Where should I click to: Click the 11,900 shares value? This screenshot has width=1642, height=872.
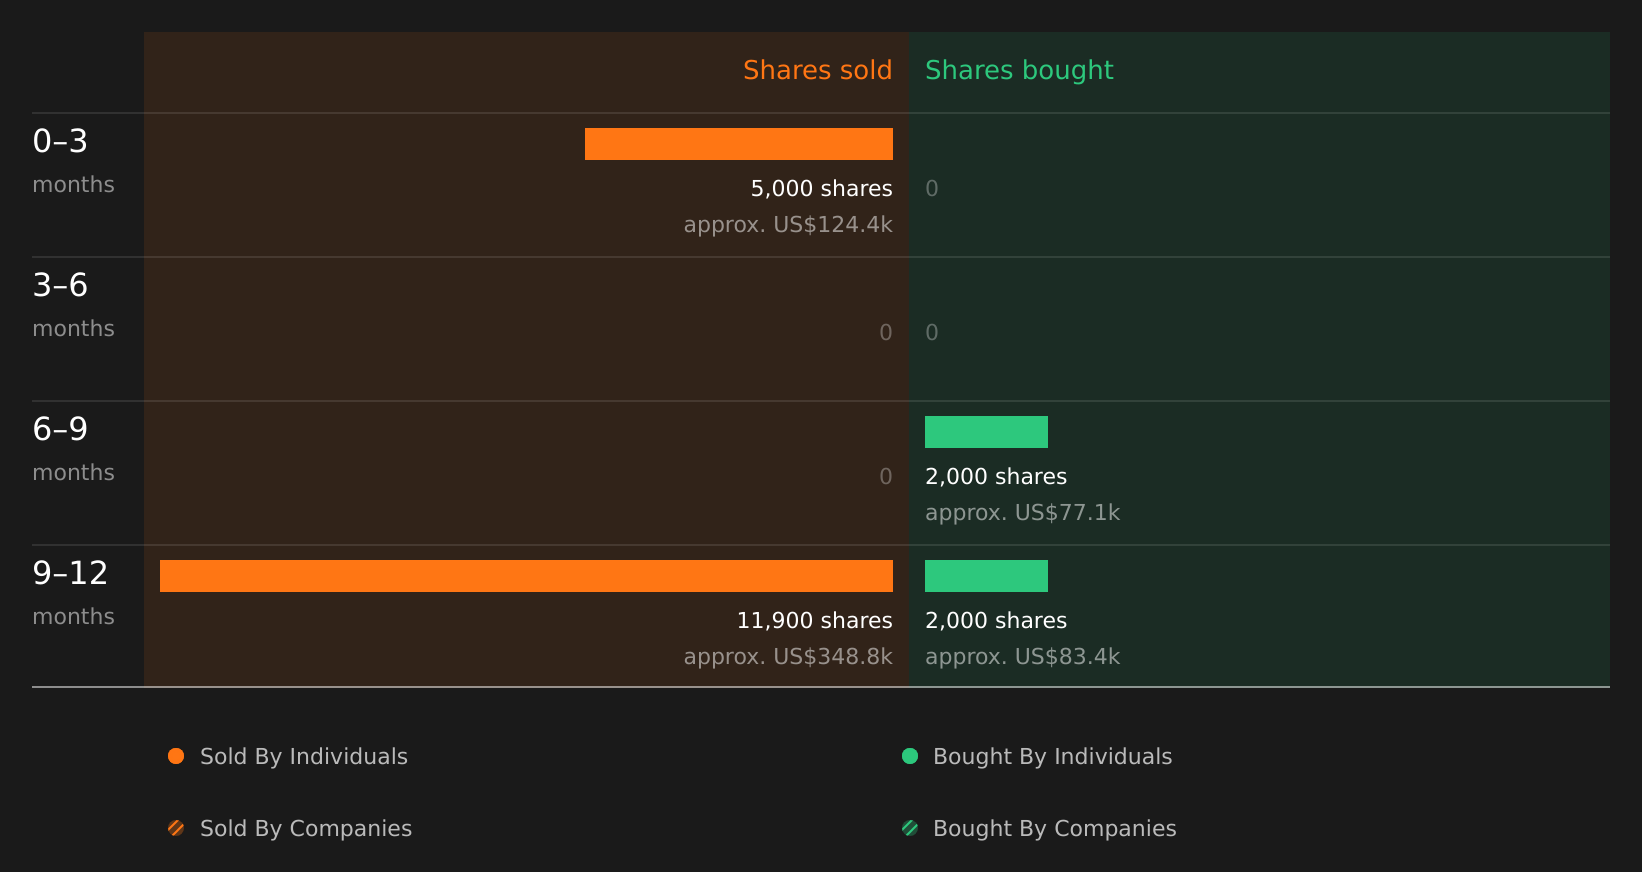815,621
